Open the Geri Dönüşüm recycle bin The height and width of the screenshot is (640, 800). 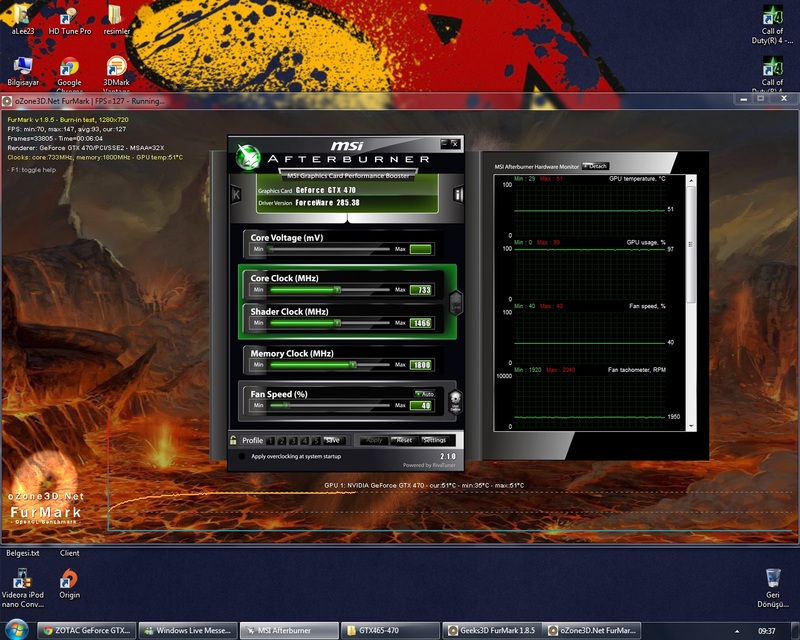point(772,588)
